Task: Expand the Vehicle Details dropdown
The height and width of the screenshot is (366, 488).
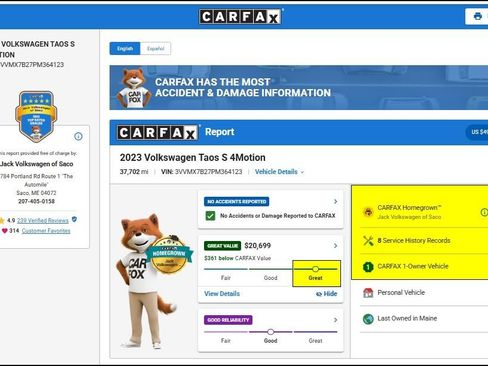Action: tap(279, 172)
